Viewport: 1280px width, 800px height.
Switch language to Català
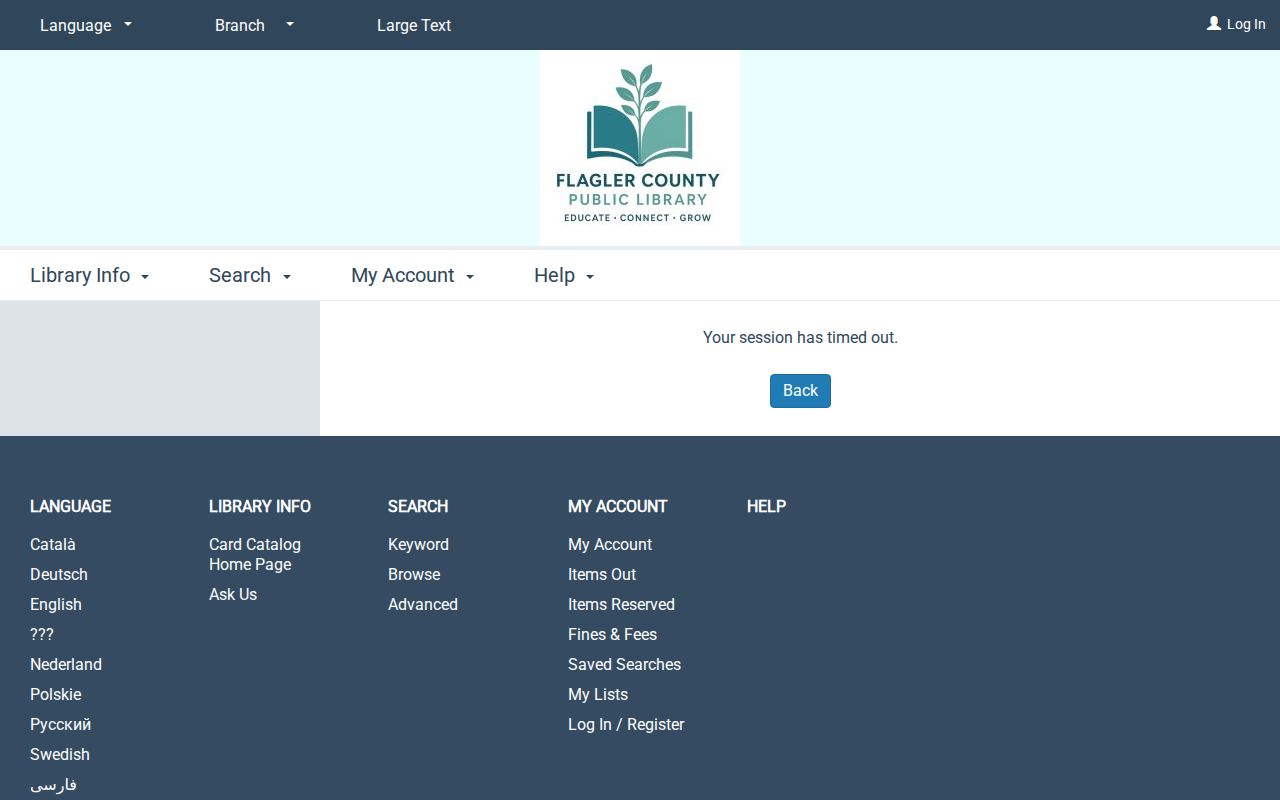[53, 544]
